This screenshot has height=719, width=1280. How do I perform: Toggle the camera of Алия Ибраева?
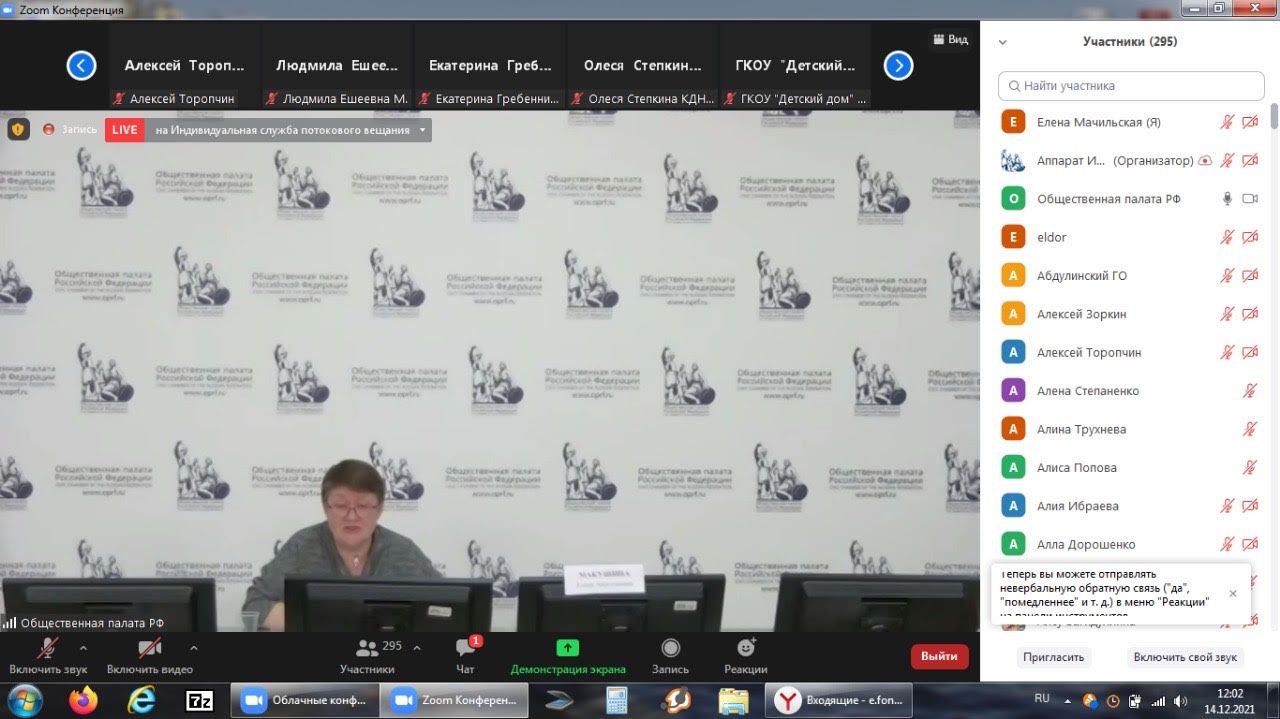tap(1250, 506)
